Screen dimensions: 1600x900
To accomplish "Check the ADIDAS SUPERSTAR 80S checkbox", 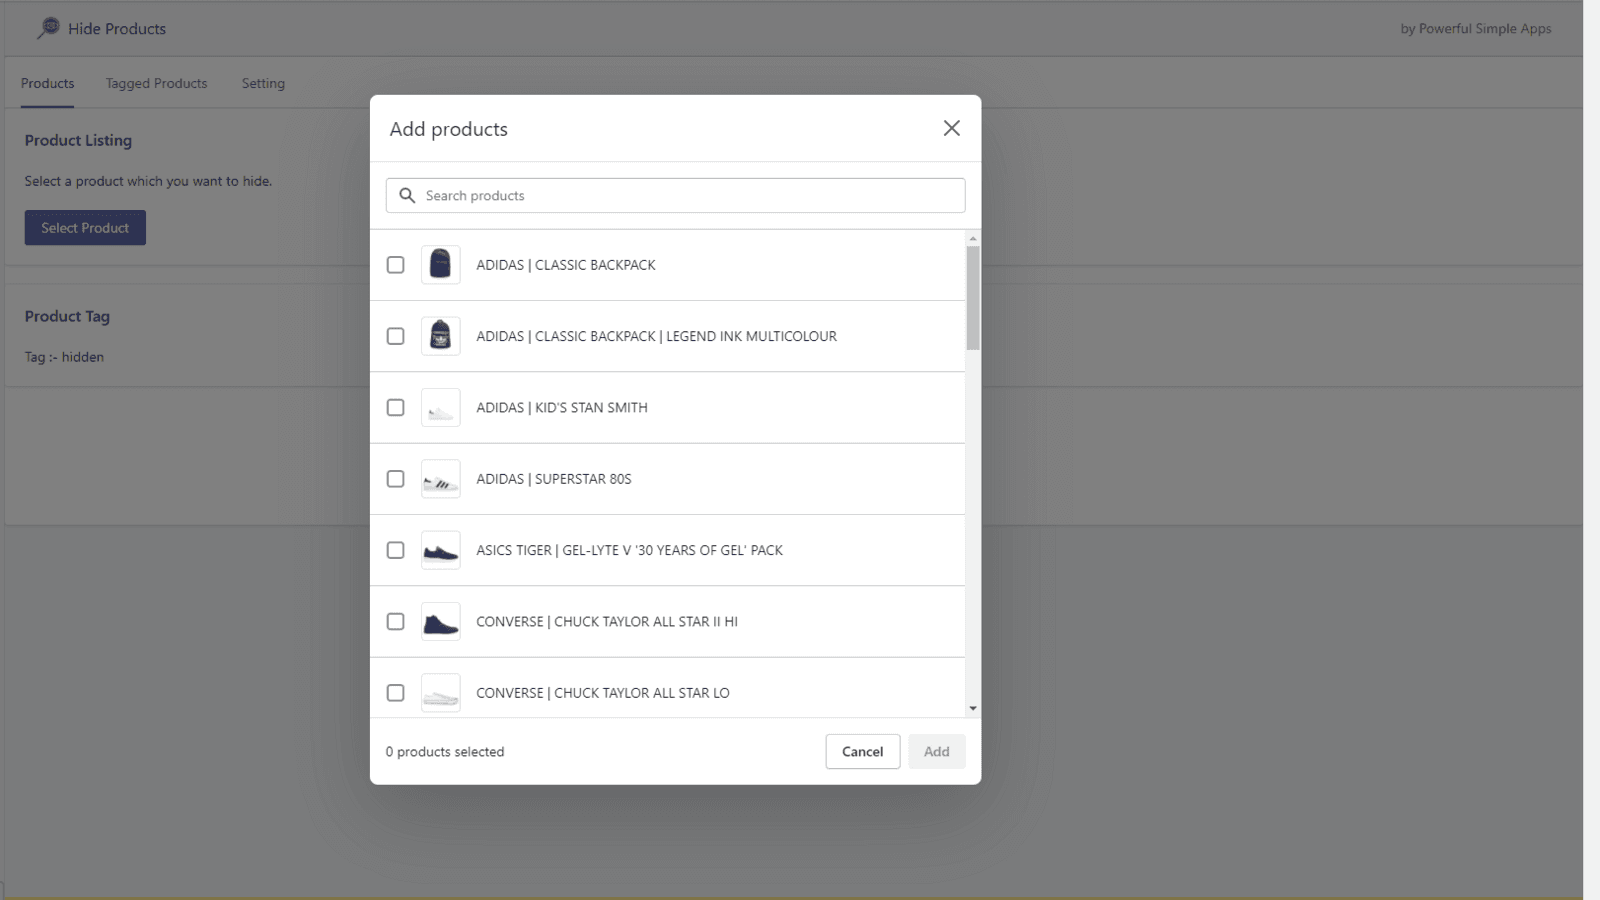I will tap(395, 479).
